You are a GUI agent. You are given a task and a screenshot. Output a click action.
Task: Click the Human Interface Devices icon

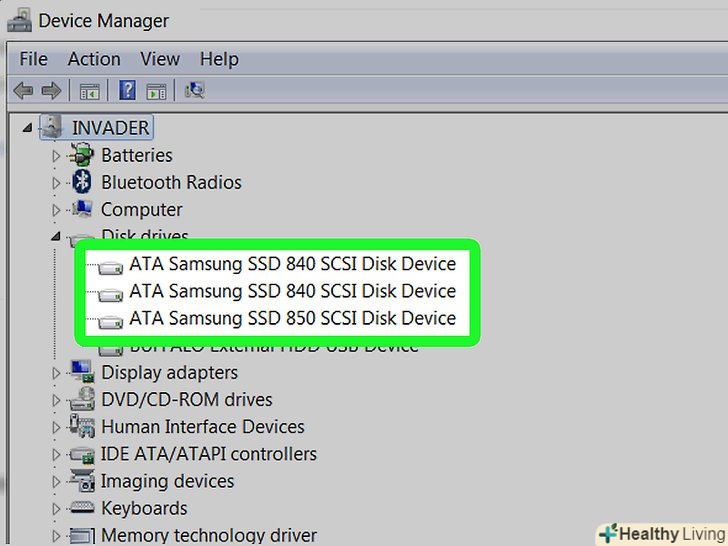click(82, 426)
